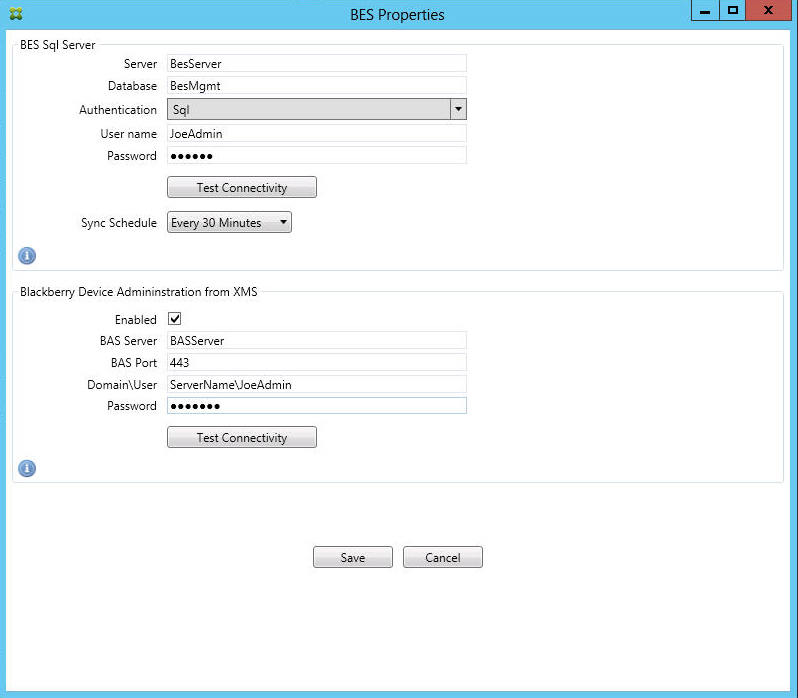This screenshot has height=698, width=798.
Task: Click the info icon in Blackberry Device Administration section
Action: tap(27, 468)
